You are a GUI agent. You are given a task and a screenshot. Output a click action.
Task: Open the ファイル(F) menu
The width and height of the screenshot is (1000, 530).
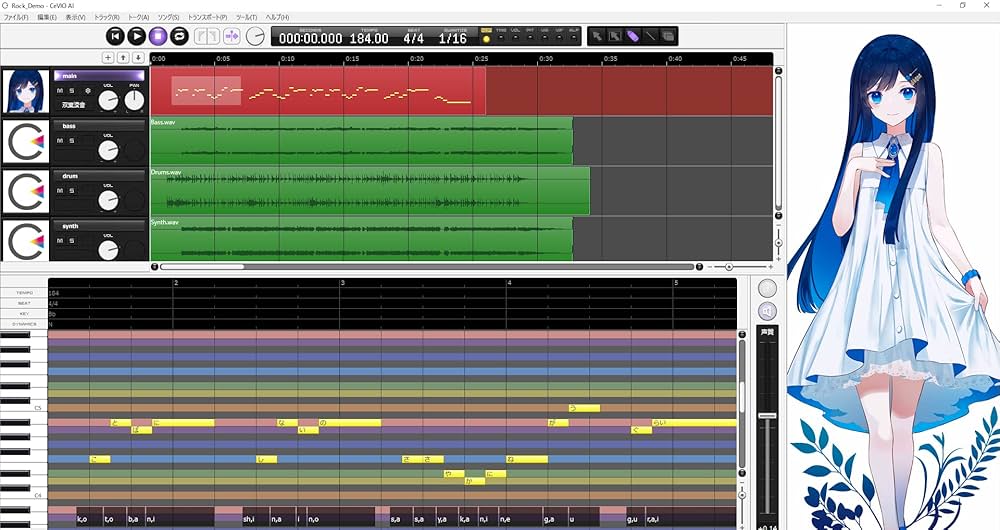click(16, 17)
